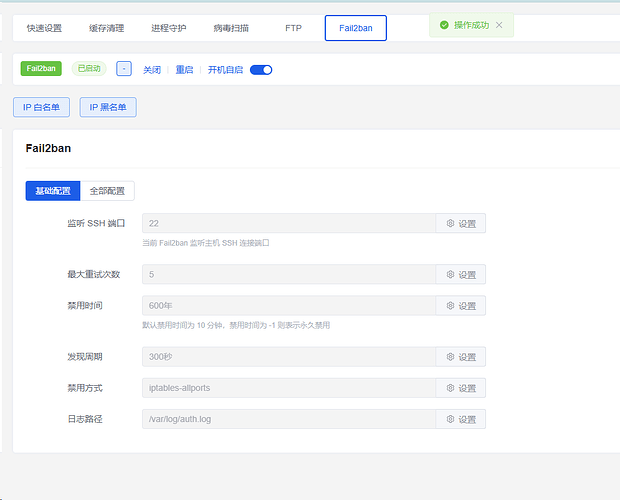Screen dimensions: 620x500
Task: Open the IP 白名单 button
Action: [42, 107]
